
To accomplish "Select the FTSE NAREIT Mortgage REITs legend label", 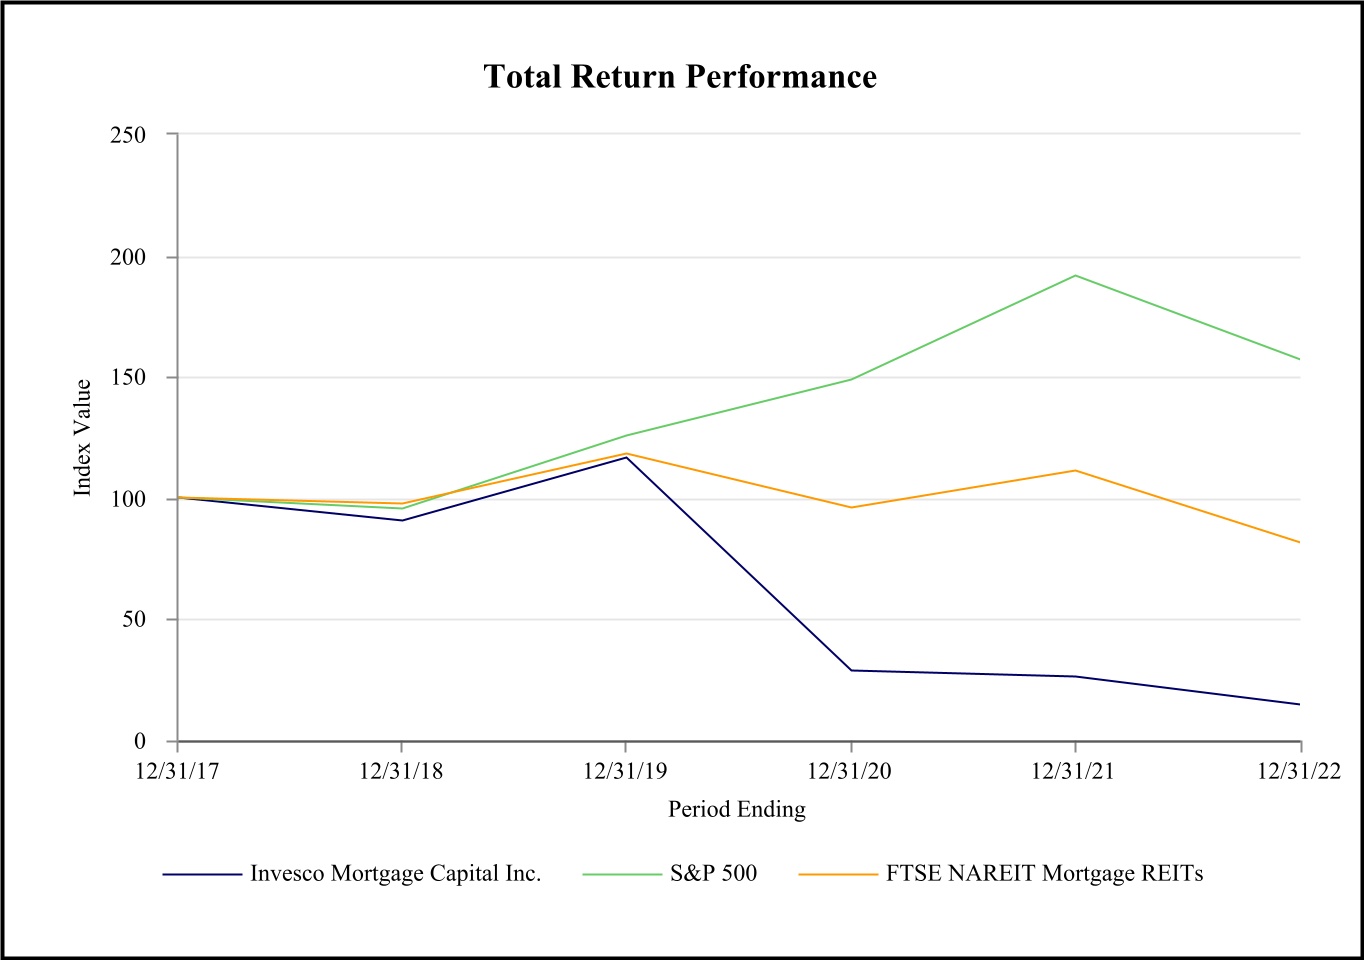I will (x=1044, y=874).
